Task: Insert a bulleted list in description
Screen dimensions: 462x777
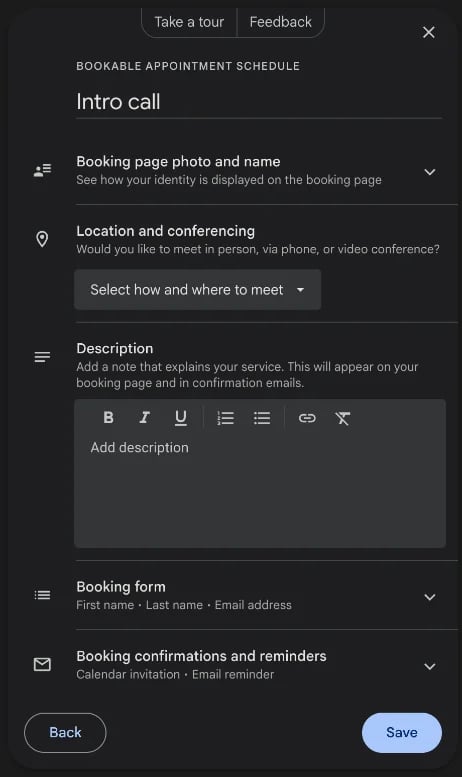Action: point(262,418)
